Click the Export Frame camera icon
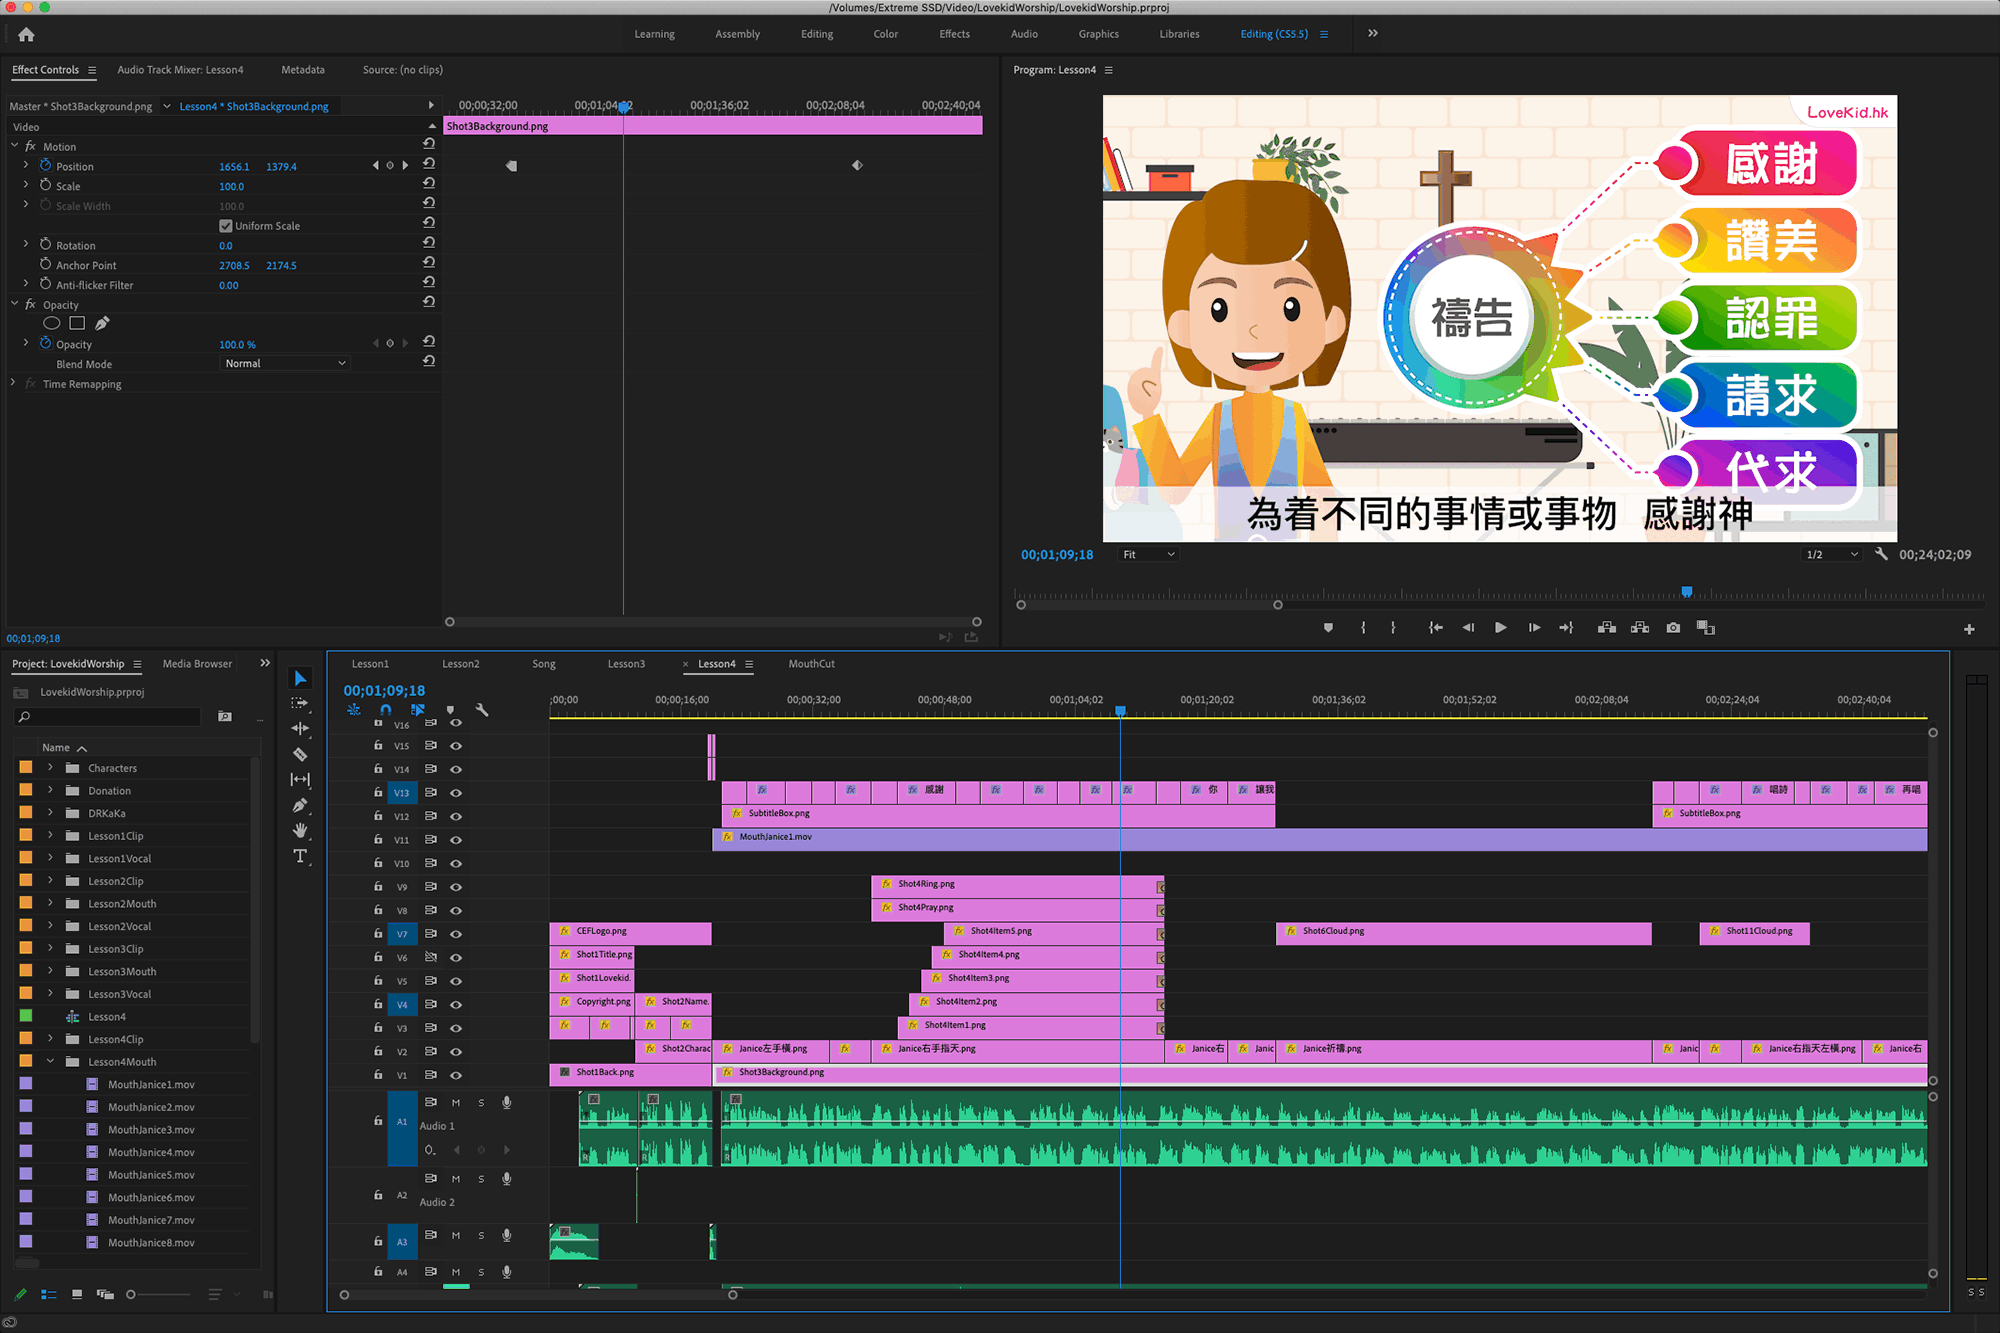 click(1673, 628)
